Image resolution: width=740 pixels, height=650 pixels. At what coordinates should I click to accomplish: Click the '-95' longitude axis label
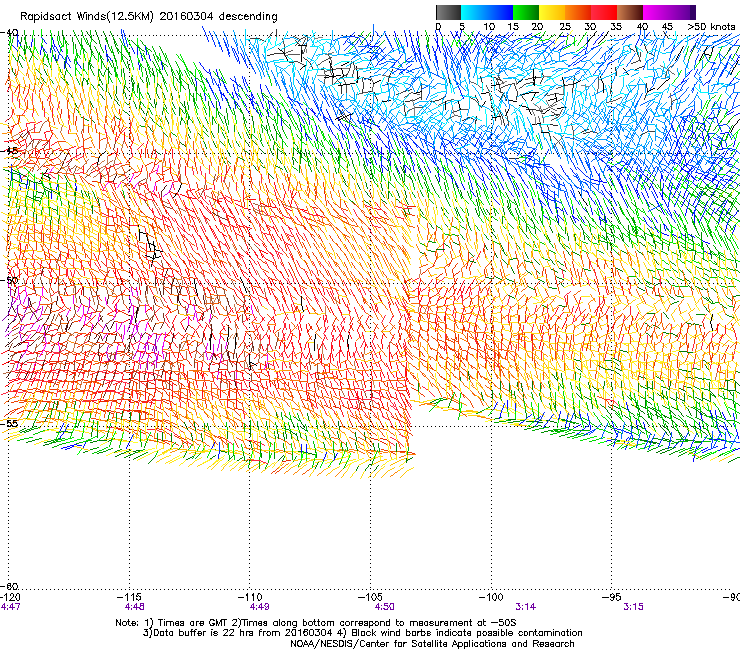pyautogui.click(x=612, y=597)
